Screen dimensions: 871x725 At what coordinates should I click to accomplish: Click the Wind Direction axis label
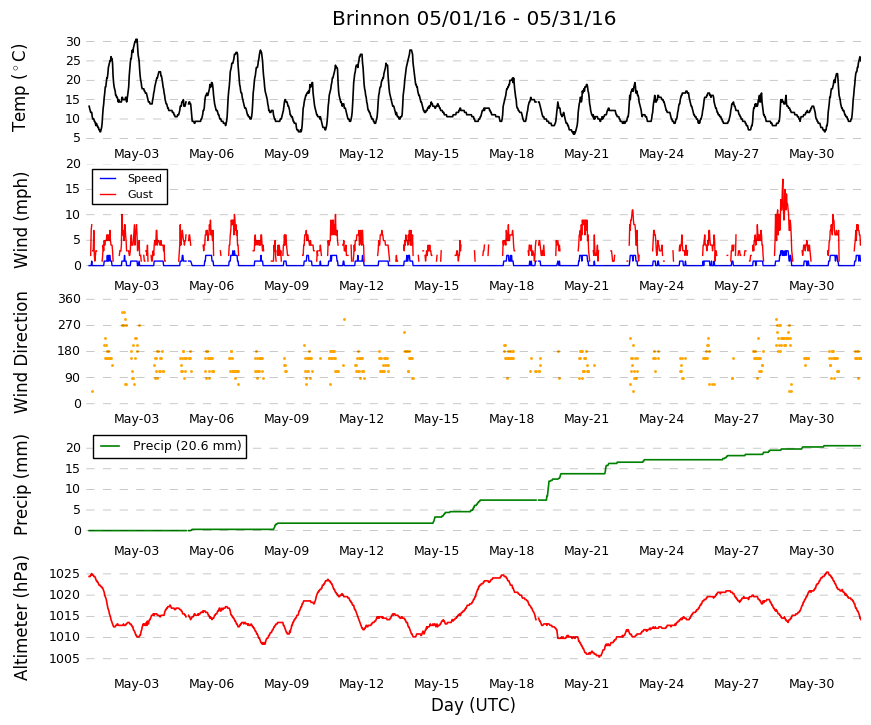20,352
